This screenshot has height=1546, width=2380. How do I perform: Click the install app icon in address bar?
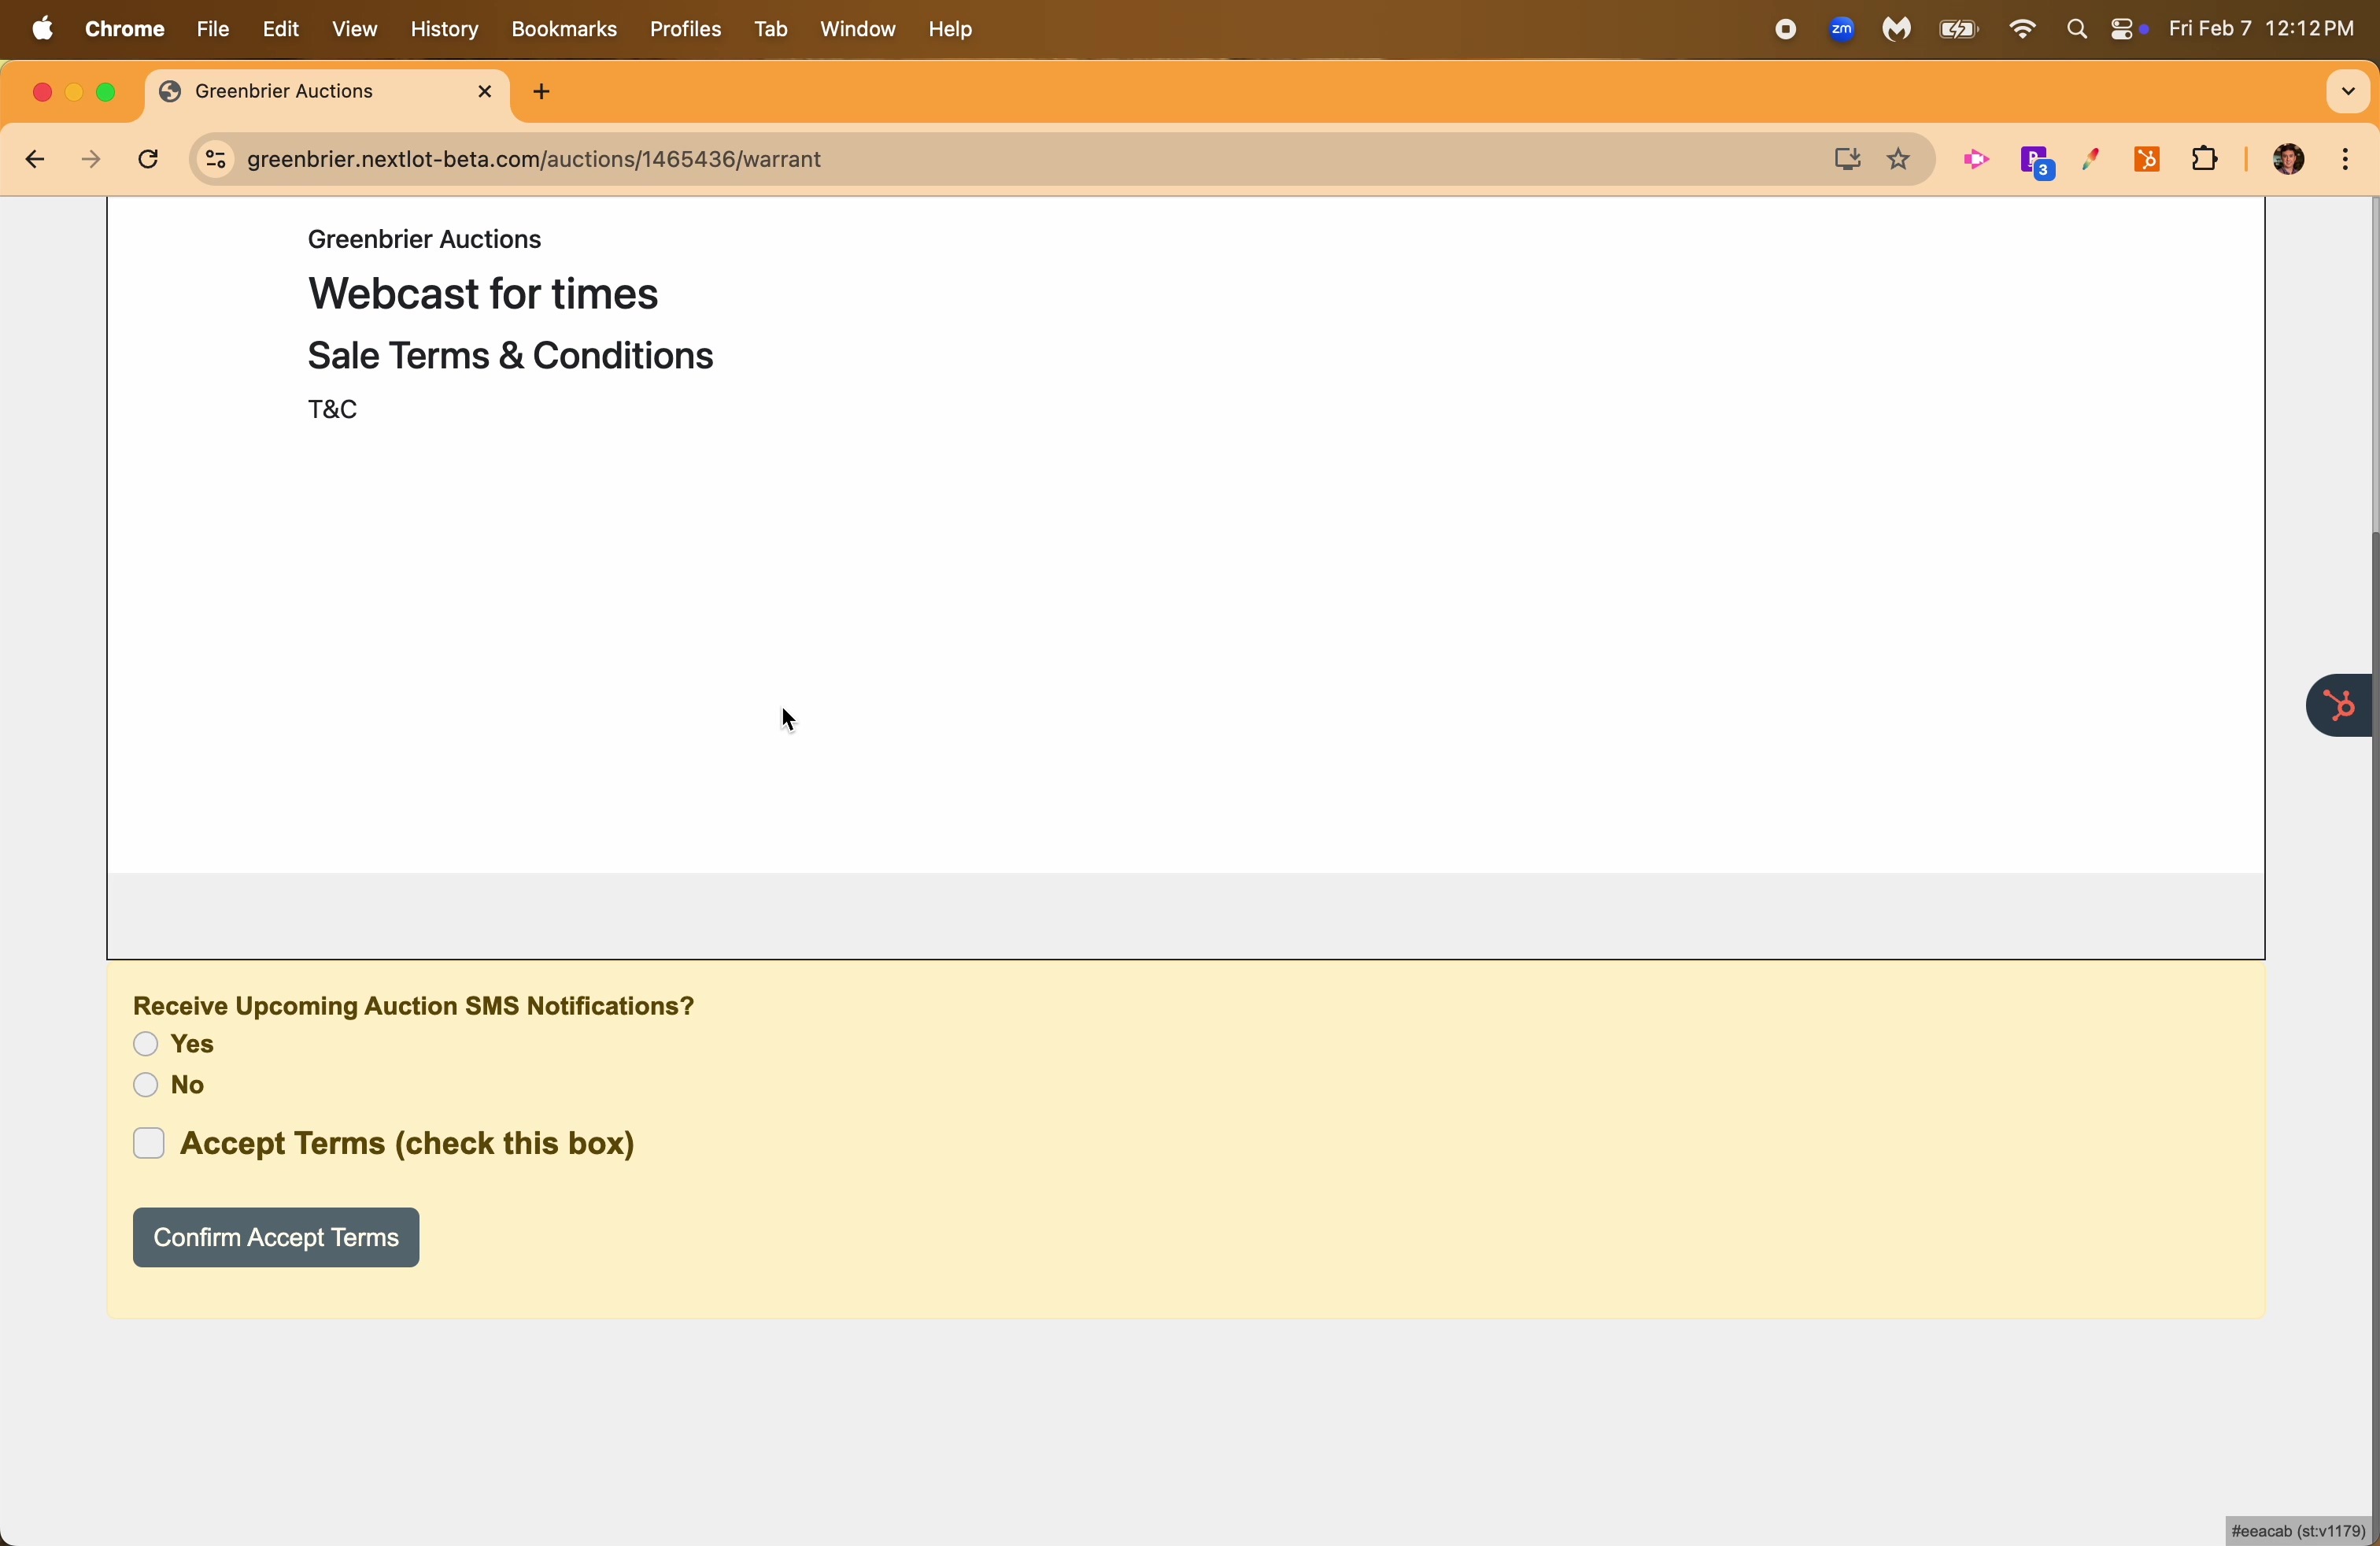click(1846, 160)
